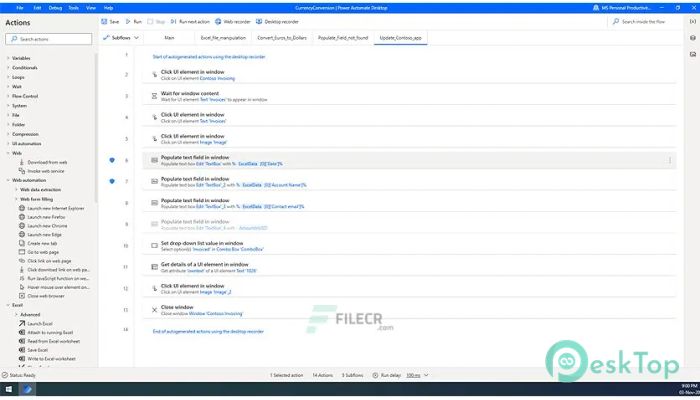Click Power Automate Desktop taskbar icon

[x=28, y=389]
